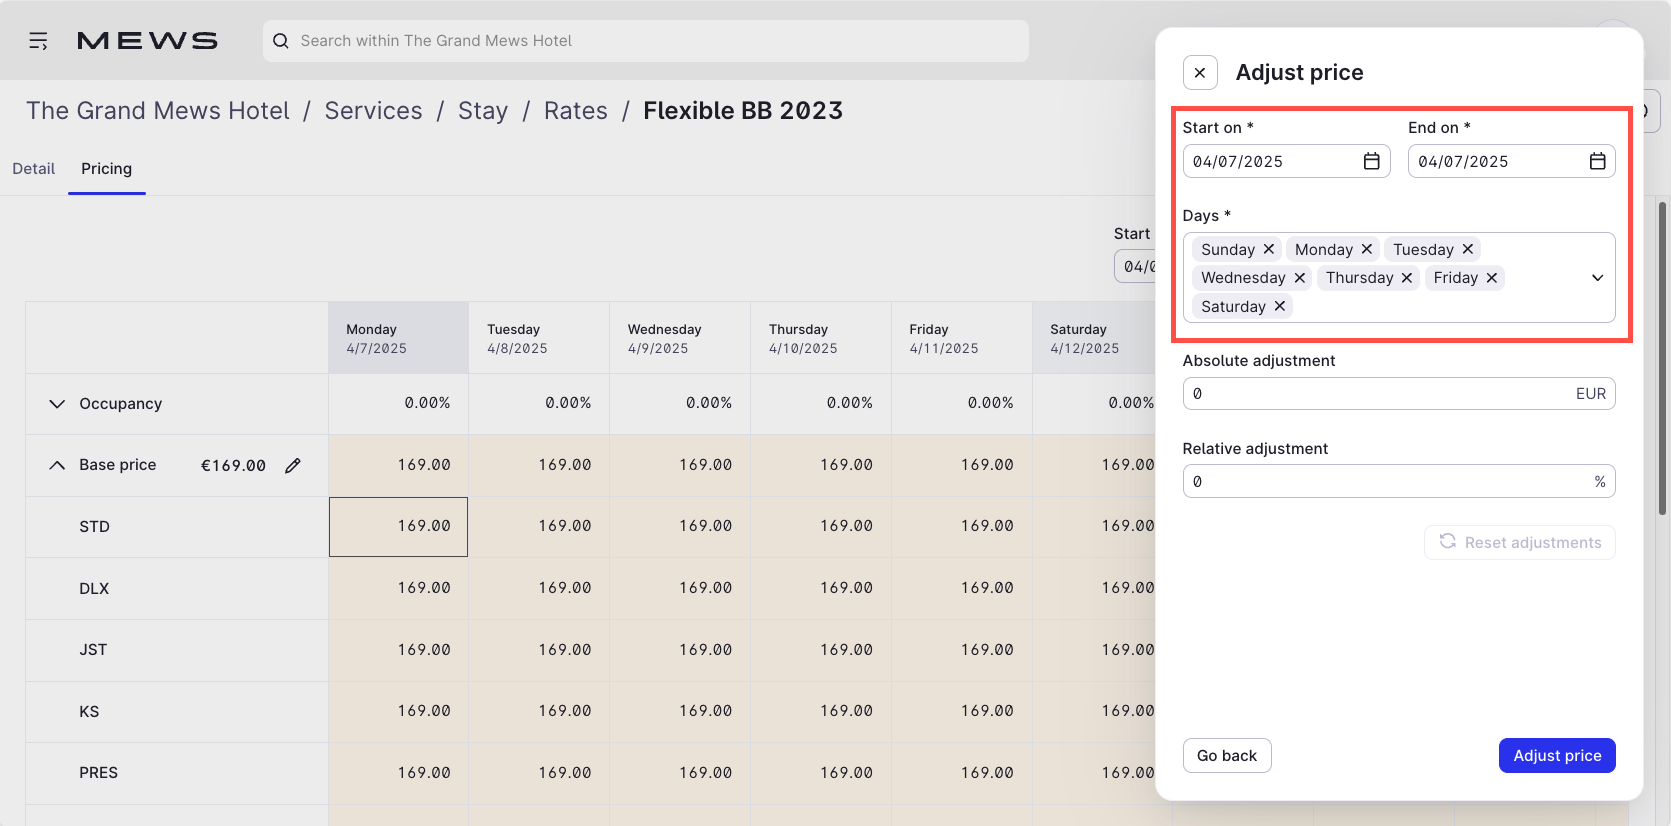Open the hamburger navigation menu
Image resolution: width=1671 pixels, height=826 pixels.
point(38,41)
